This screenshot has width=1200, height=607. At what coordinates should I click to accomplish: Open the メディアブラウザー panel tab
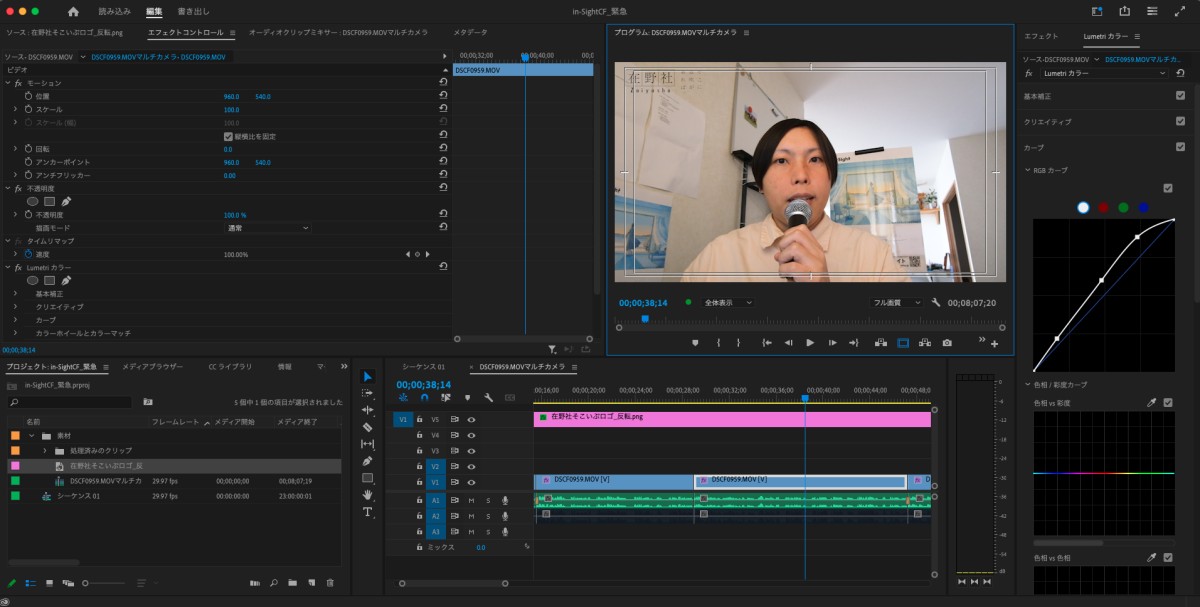pyautogui.click(x=153, y=367)
